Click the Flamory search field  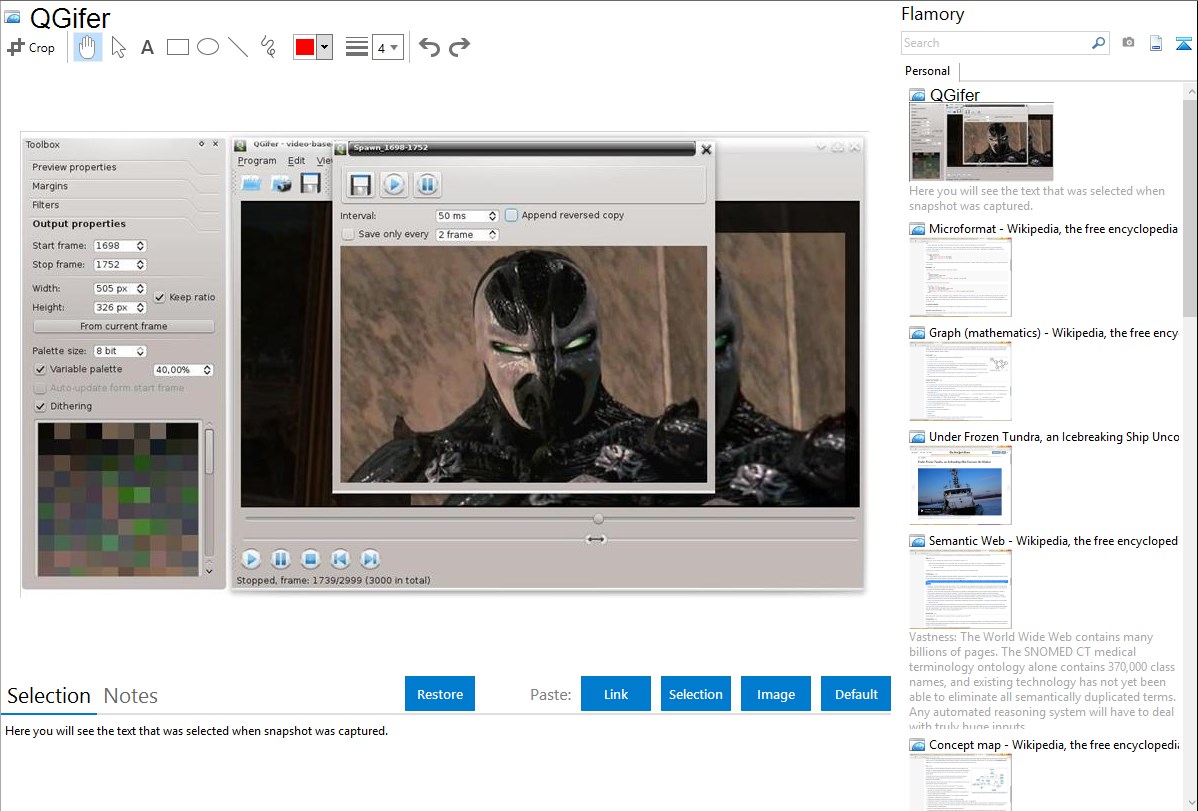(996, 43)
